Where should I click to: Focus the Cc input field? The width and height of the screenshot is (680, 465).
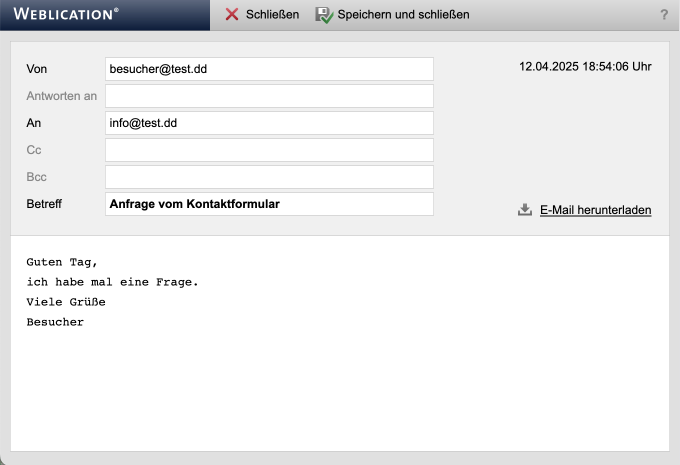tap(269, 150)
